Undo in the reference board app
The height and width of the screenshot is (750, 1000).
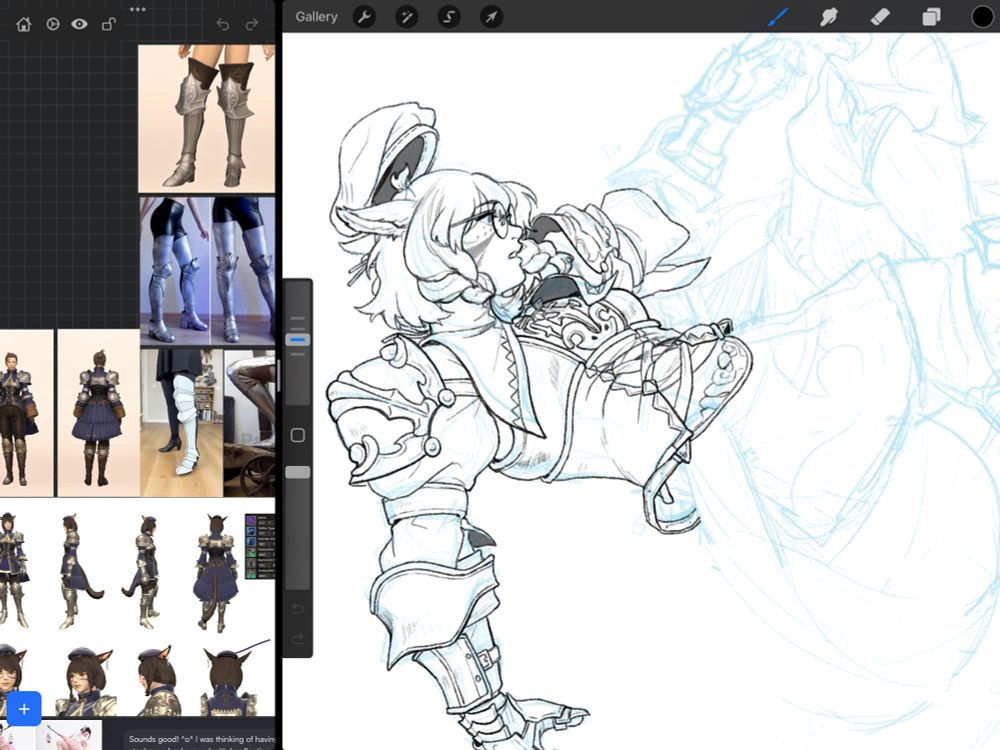(x=223, y=24)
